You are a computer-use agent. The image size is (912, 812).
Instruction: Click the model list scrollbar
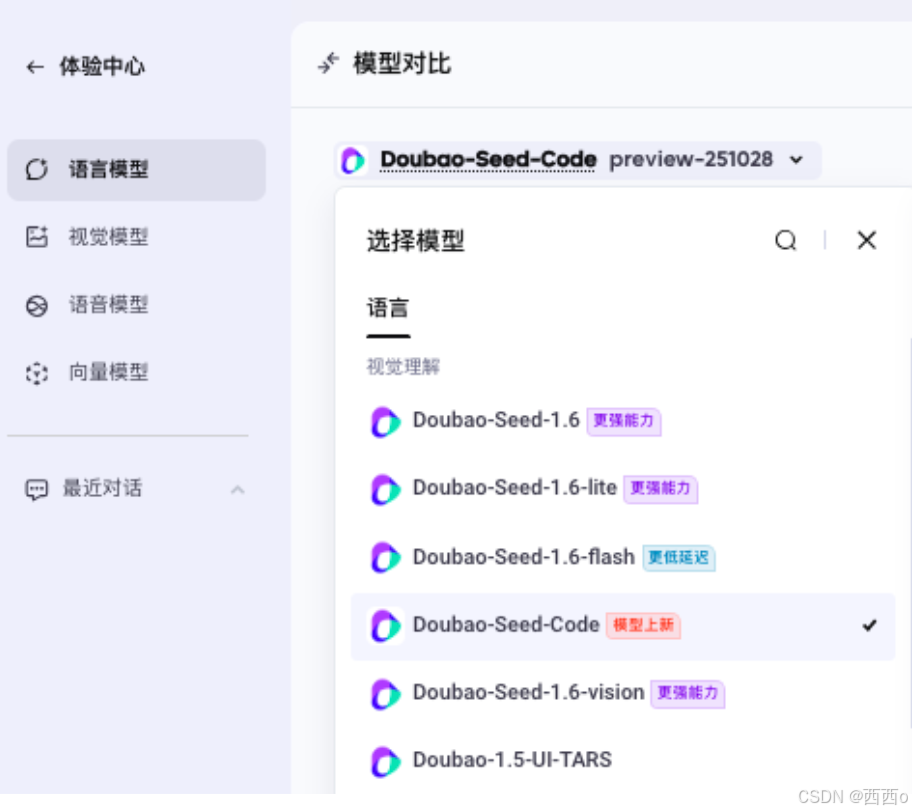tap(909, 532)
